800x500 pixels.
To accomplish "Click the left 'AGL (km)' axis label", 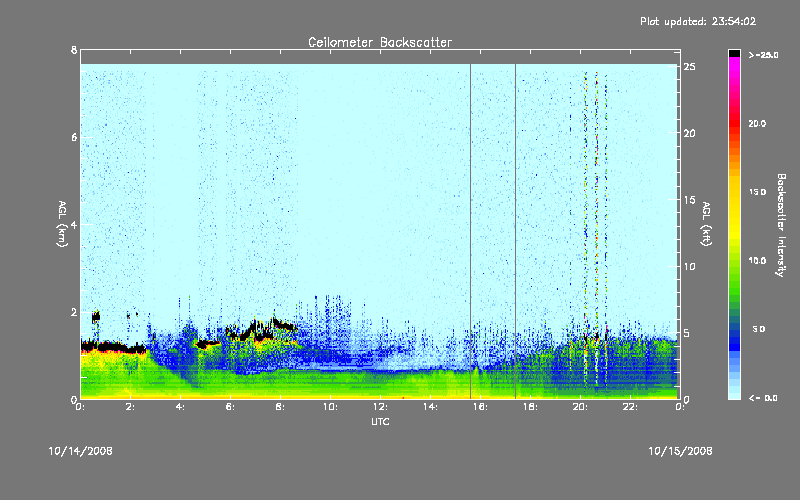I will tap(62, 224).
